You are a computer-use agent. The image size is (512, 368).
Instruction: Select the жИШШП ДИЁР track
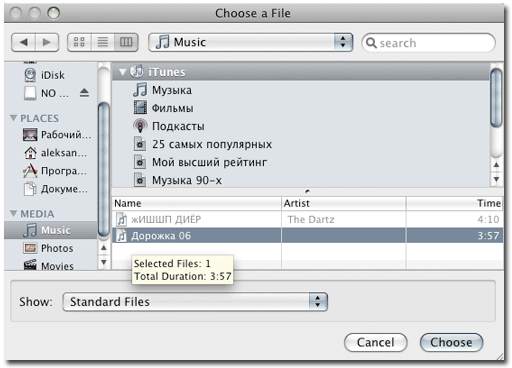point(308,219)
